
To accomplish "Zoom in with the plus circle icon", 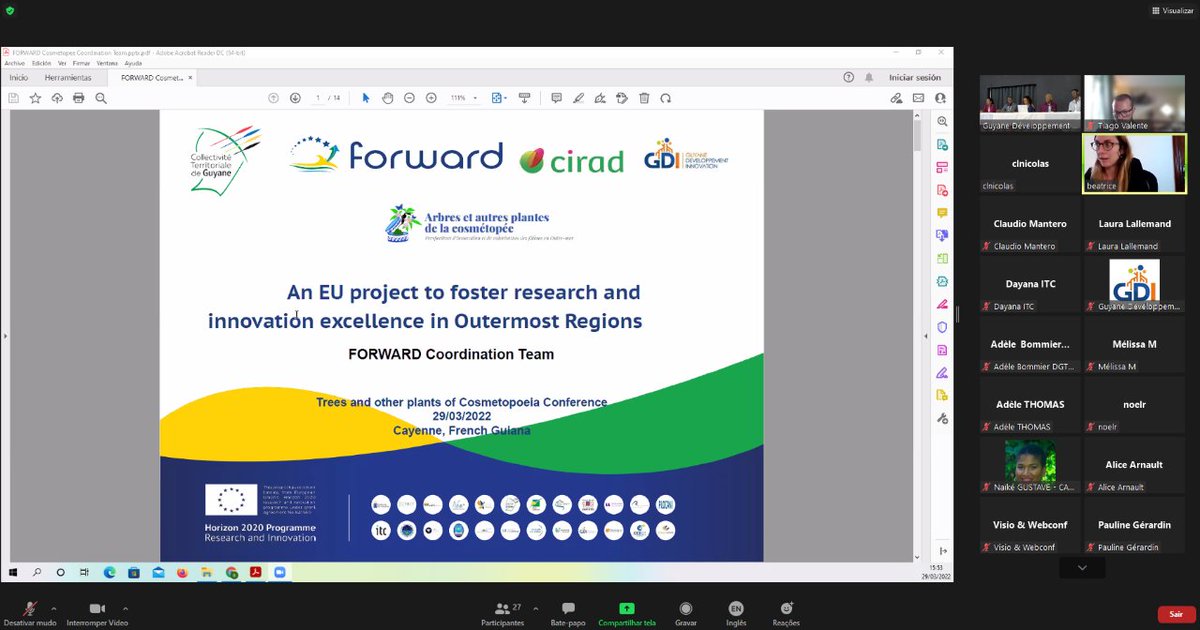I will pyautogui.click(x=431, y=98).
